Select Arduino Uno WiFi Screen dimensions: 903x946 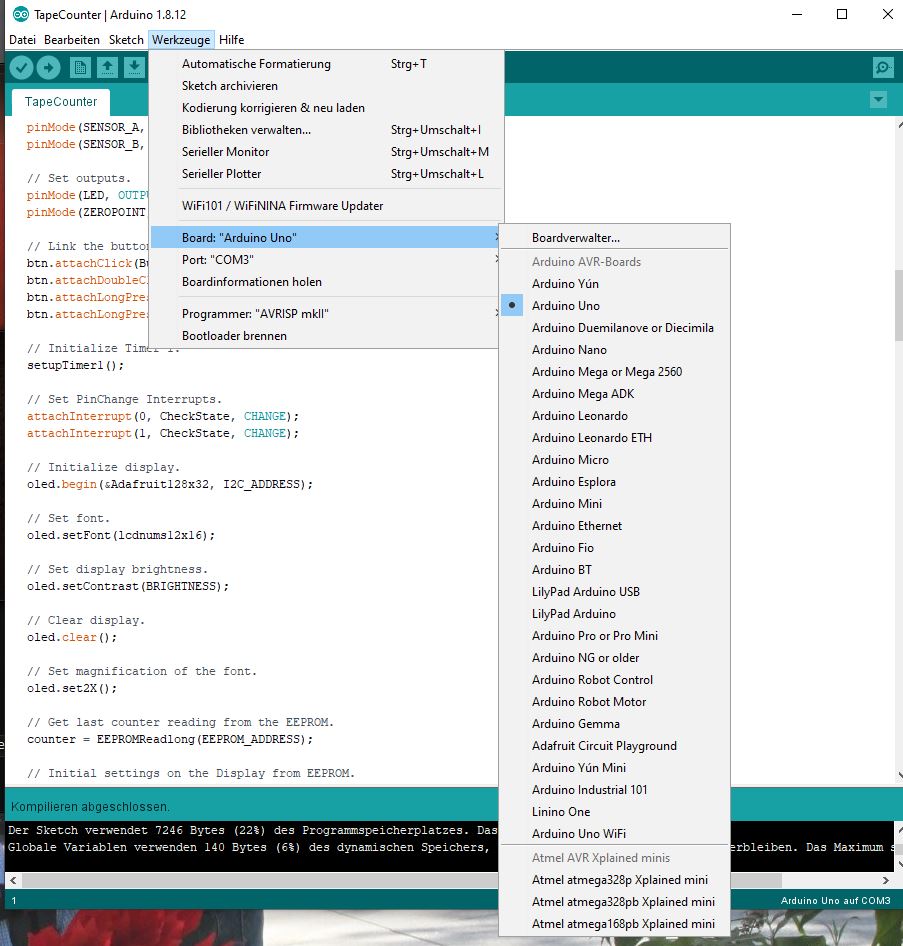[615, 834]
